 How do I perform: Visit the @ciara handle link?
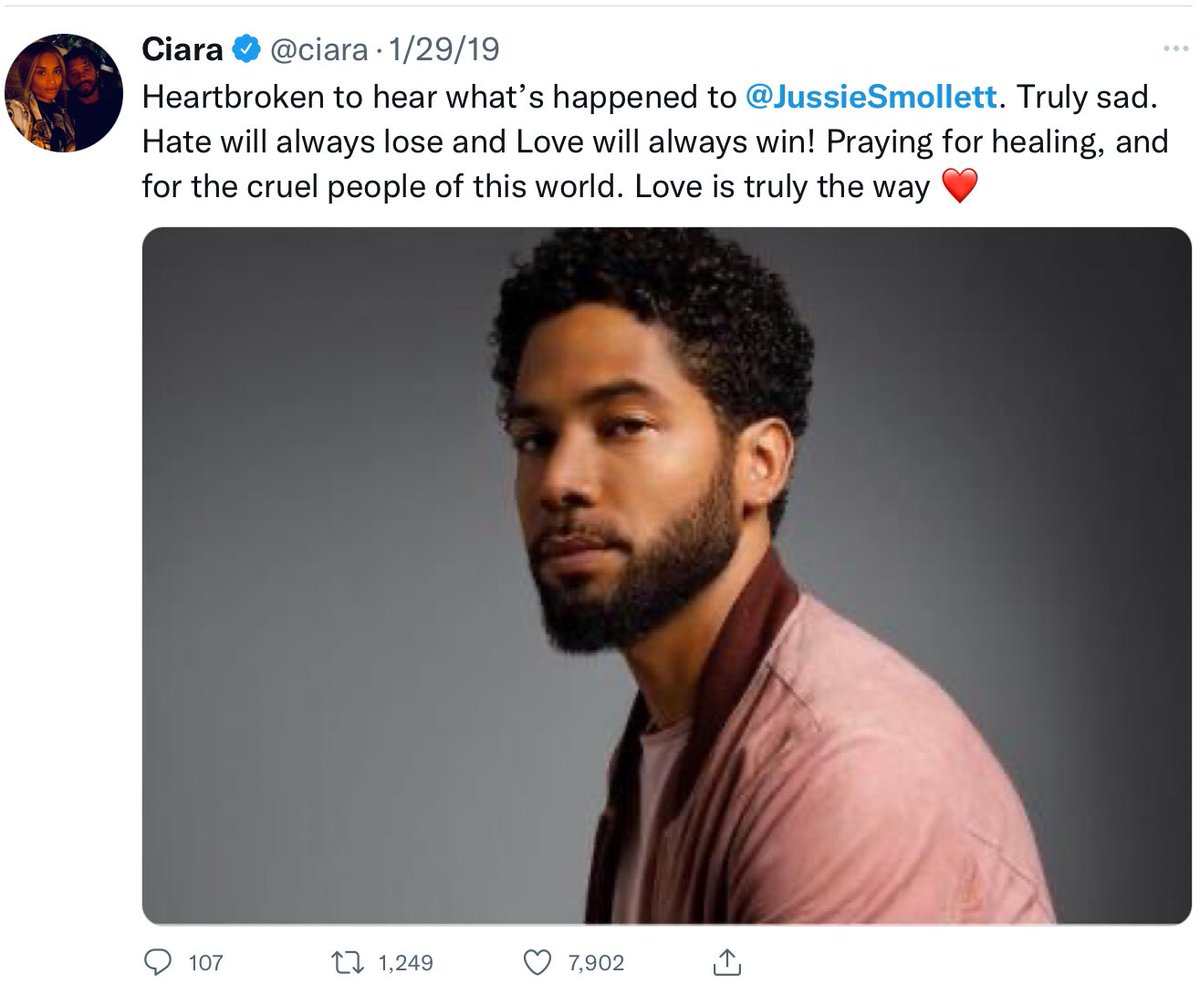click(312, 48)
